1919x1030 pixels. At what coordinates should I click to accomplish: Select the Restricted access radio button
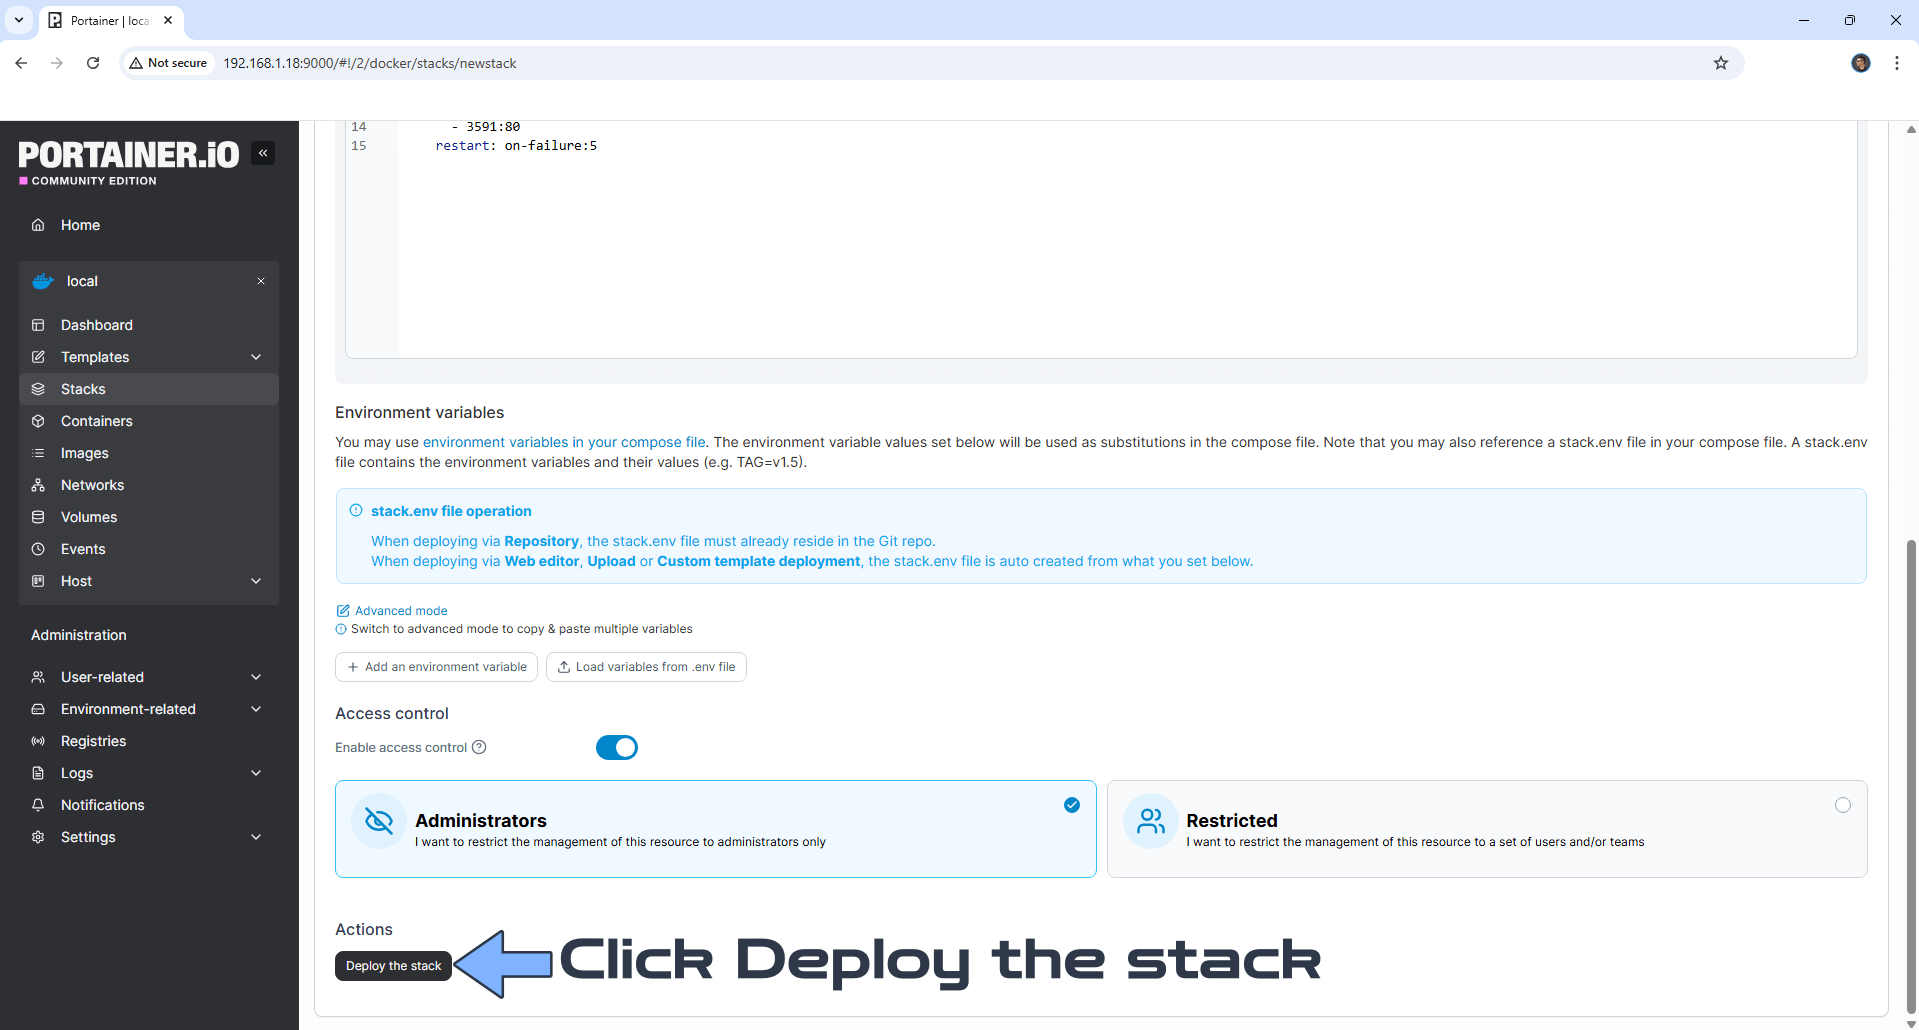(x=1841, y=805)
